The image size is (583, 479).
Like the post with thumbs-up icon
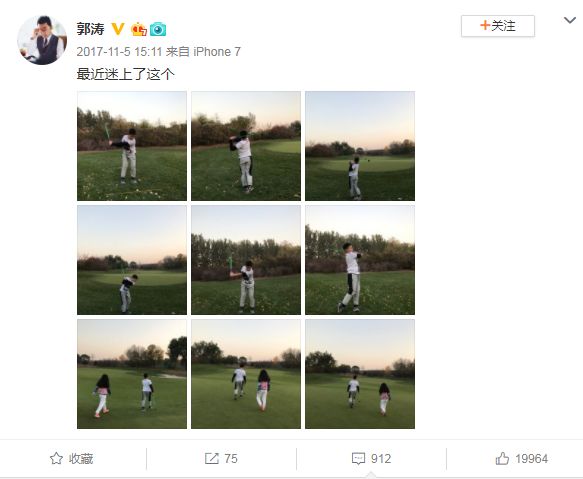pyautogui.click(x=502, y=459)
